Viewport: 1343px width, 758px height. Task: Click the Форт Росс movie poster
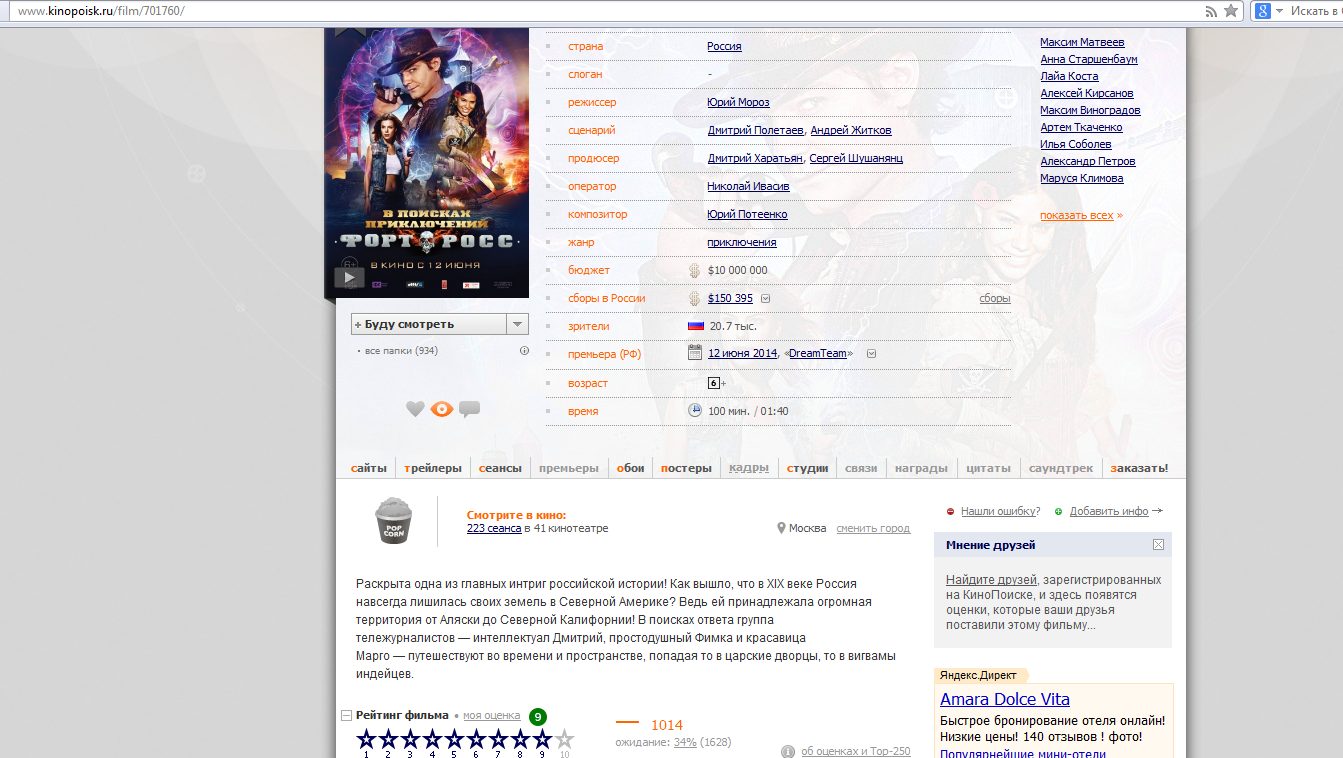point(426,163)
